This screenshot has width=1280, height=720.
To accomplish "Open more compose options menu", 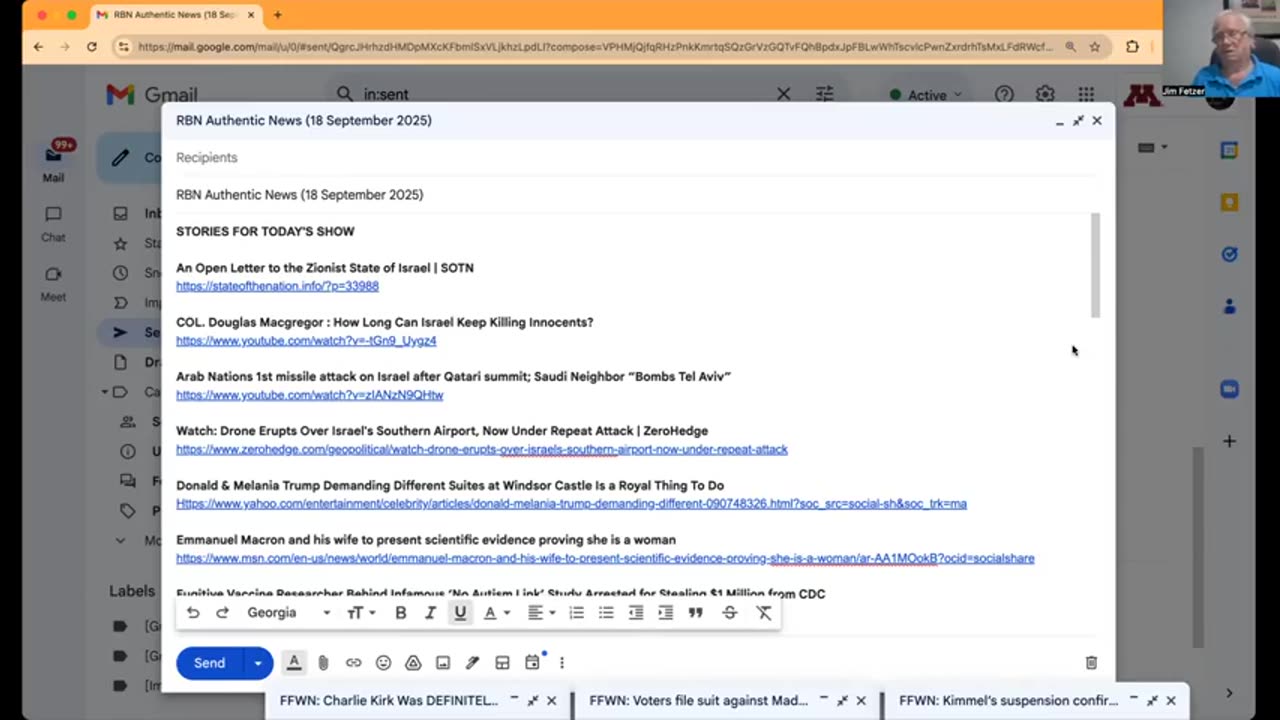I will (x=562, y=662).
